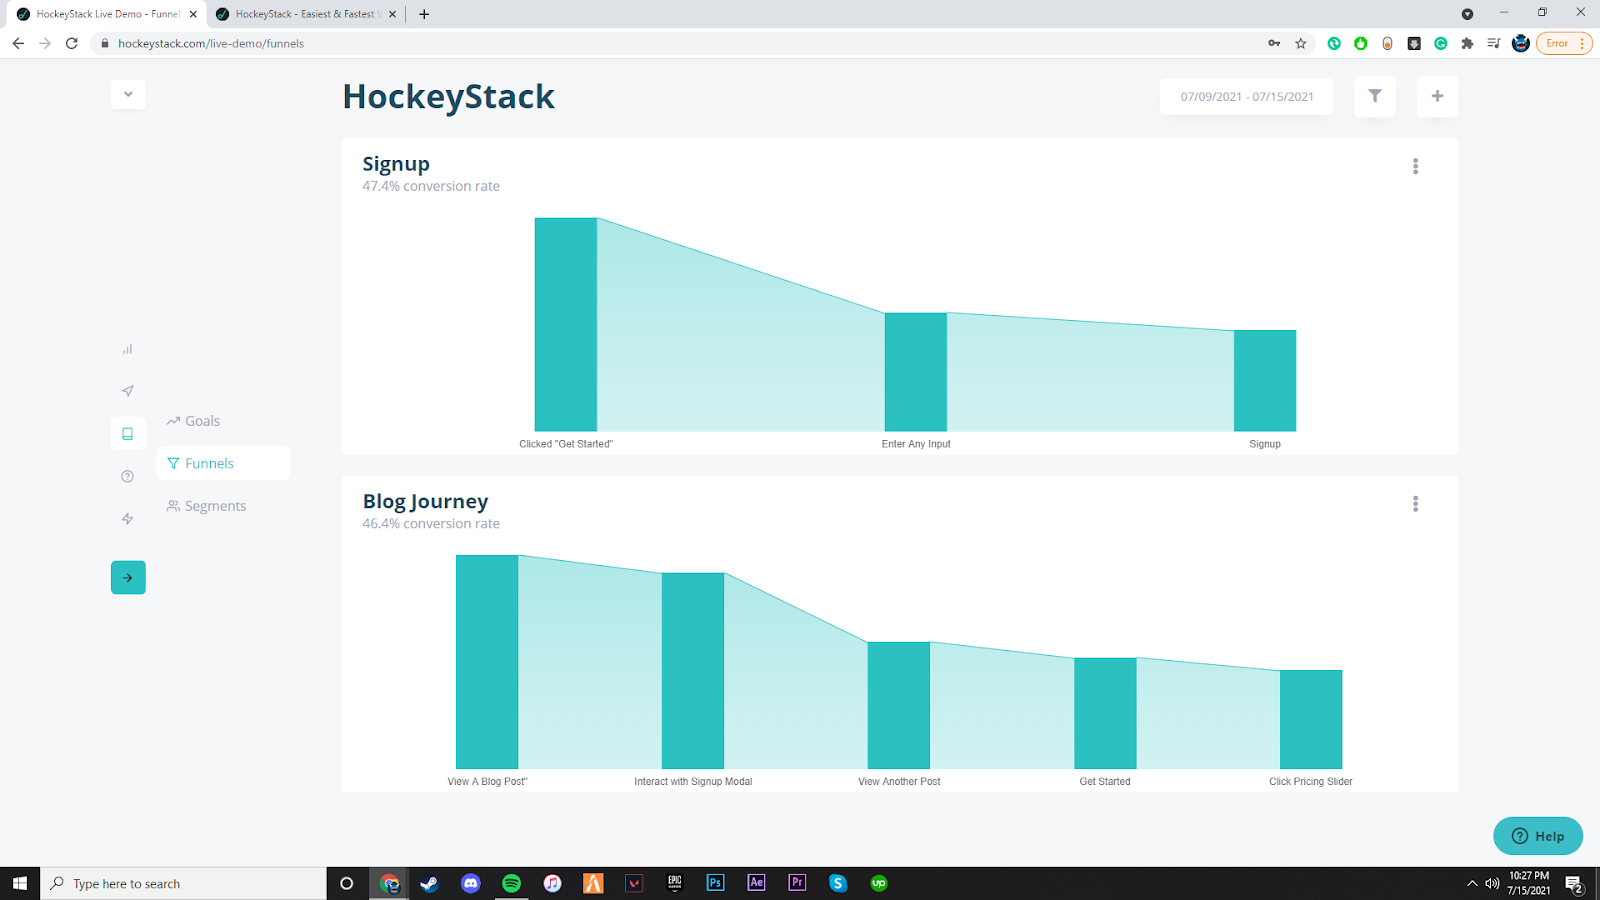
Task: Click the browser forward arrow
Action: tap(45, 43)
